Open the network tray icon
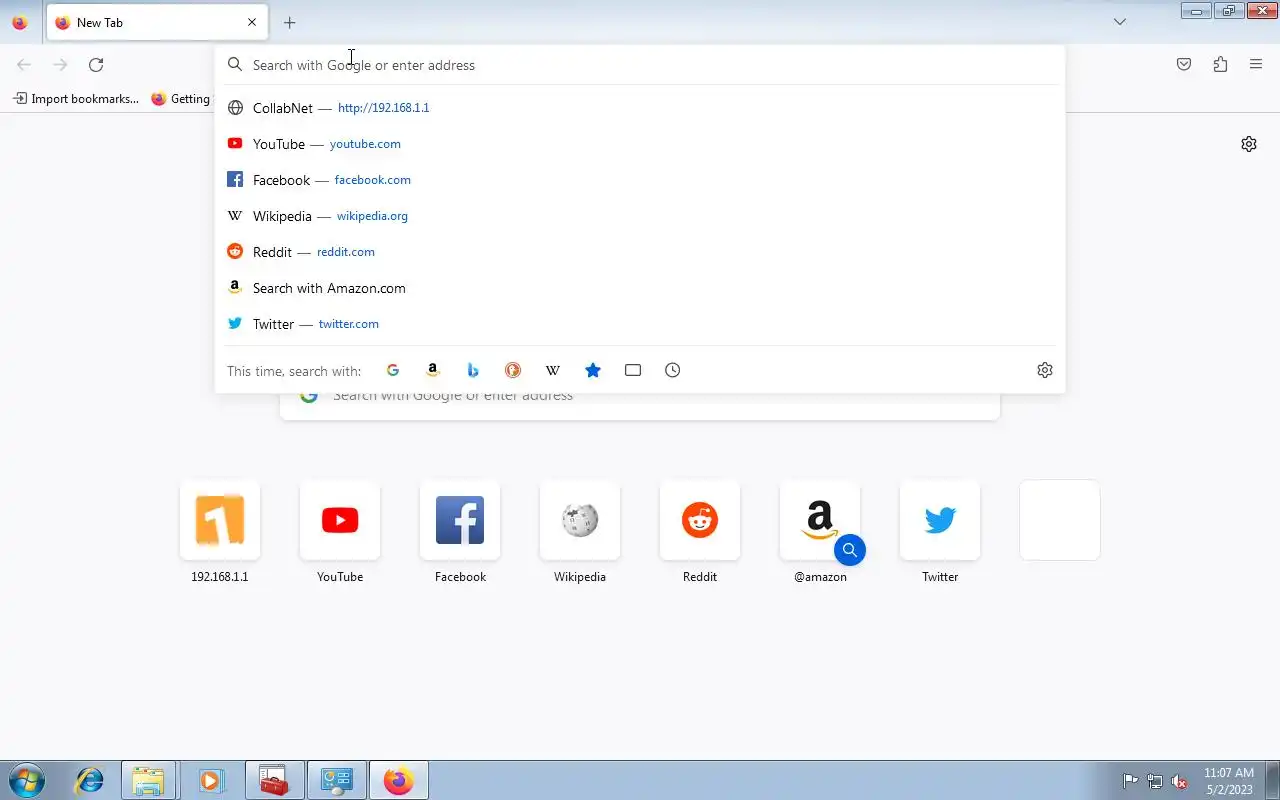Viewport: 1280px width, 800px height. click(1155, 781)
